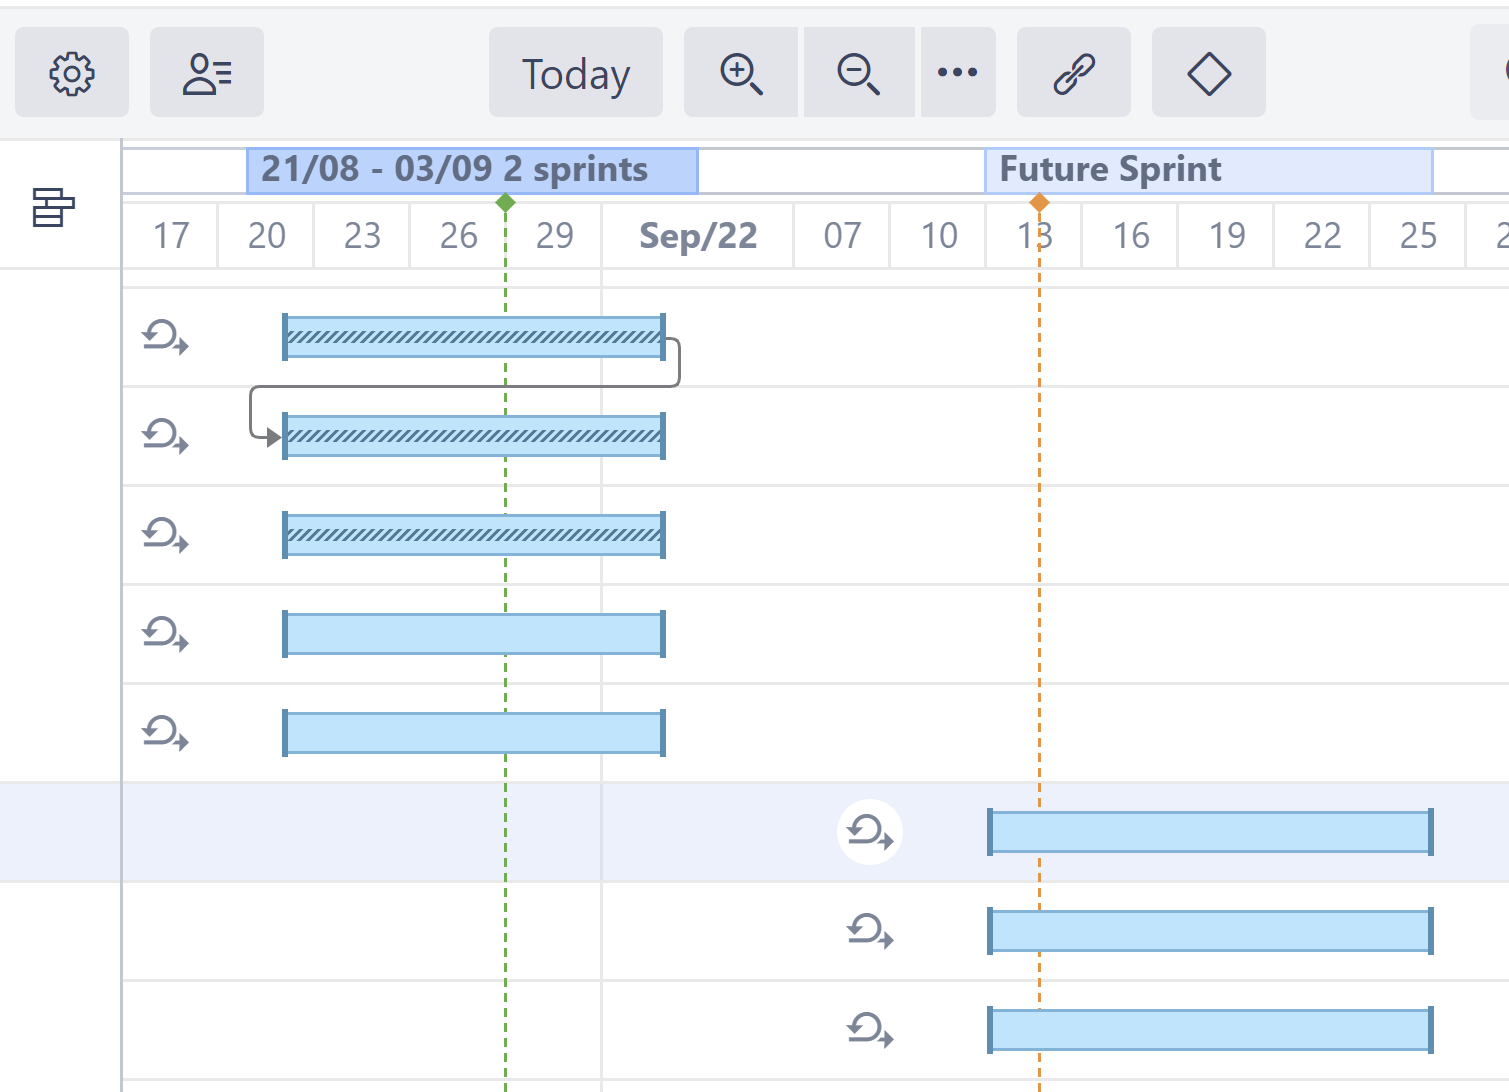This screenshot has height=1092, width=1509.
Task: Click the sprint icon in the highlighted row
Action: pyautogui.click(x=870, y=832)
